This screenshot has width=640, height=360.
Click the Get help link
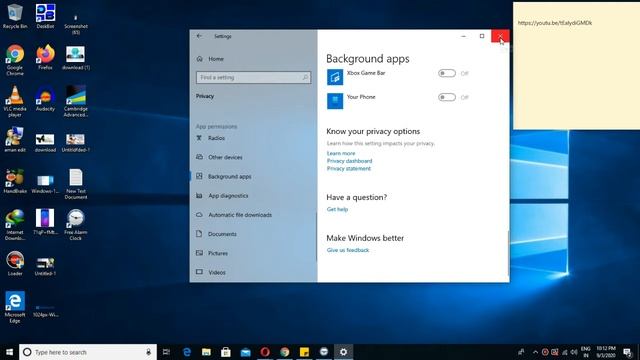(x=337, y=209)
